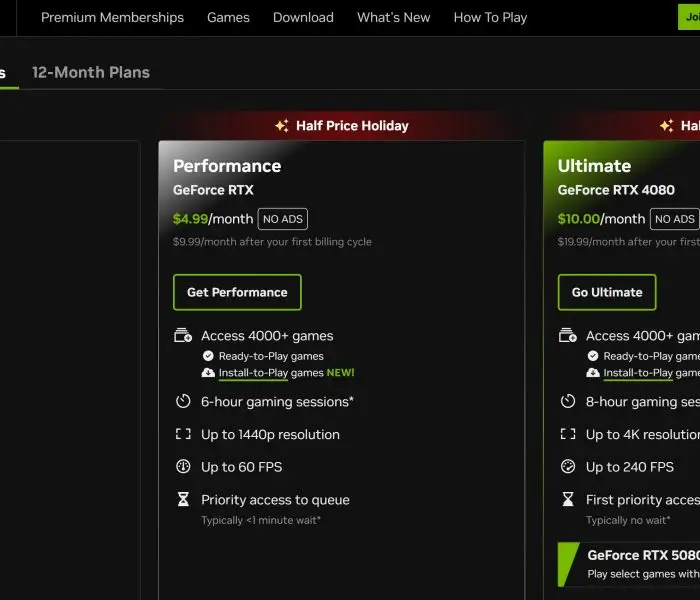700x600 pixels.
Task: Click the clock icon beside 6-hour gaming sessions
Action: tap(183, 401)
